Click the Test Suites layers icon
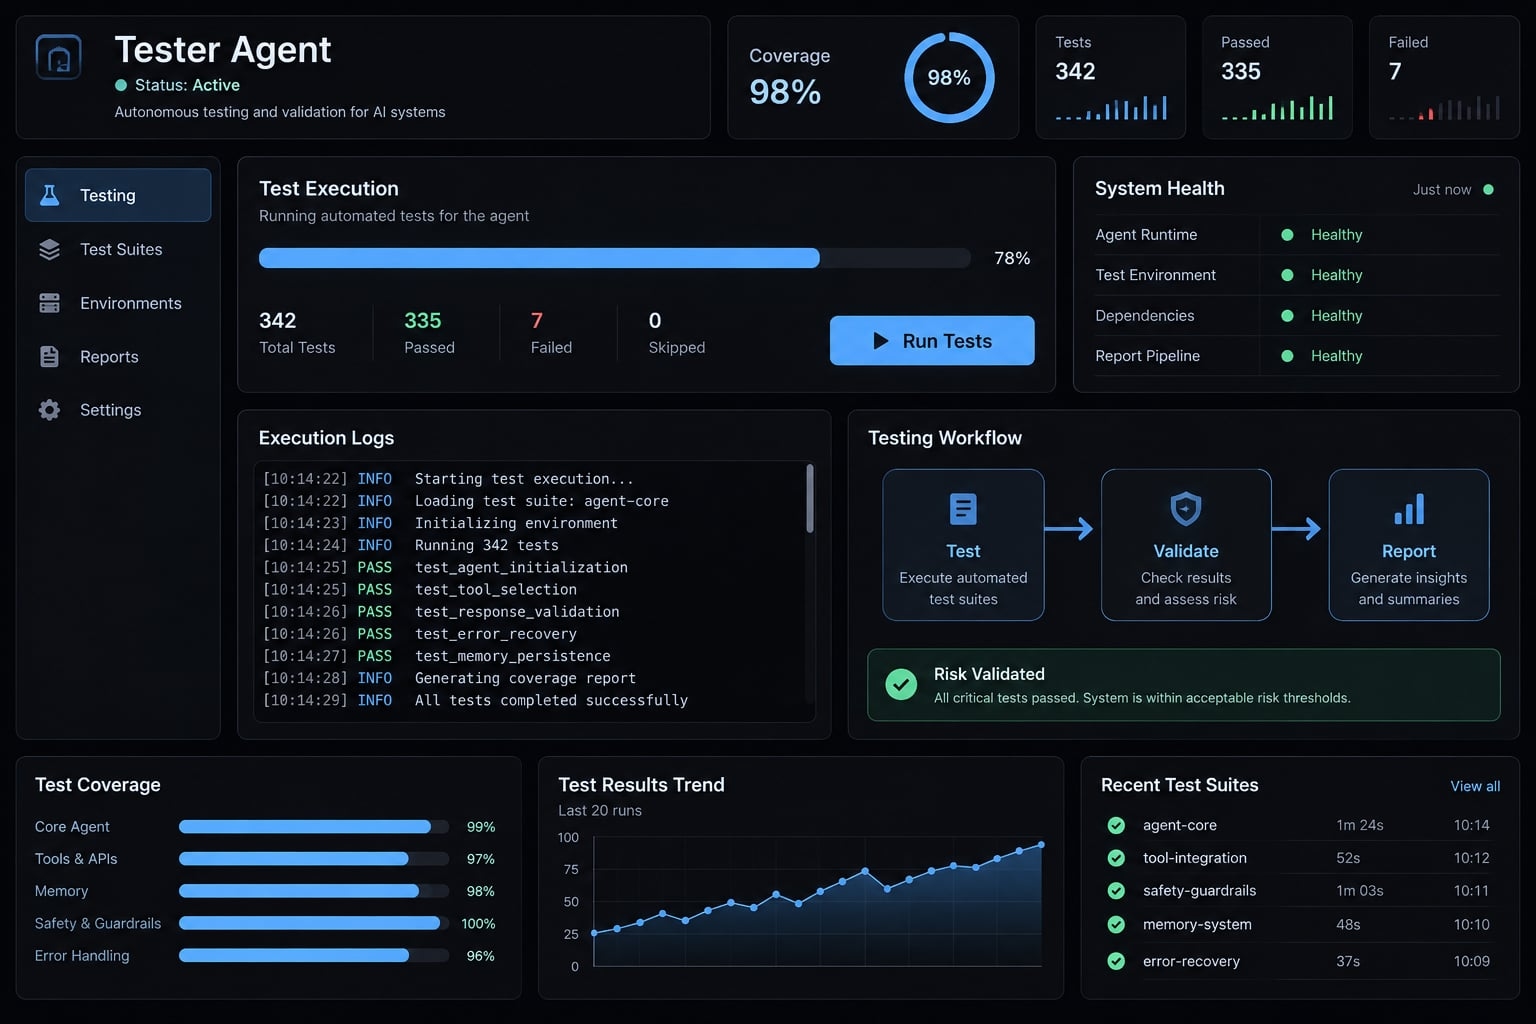1536x1024 pixels. point(49,249)
